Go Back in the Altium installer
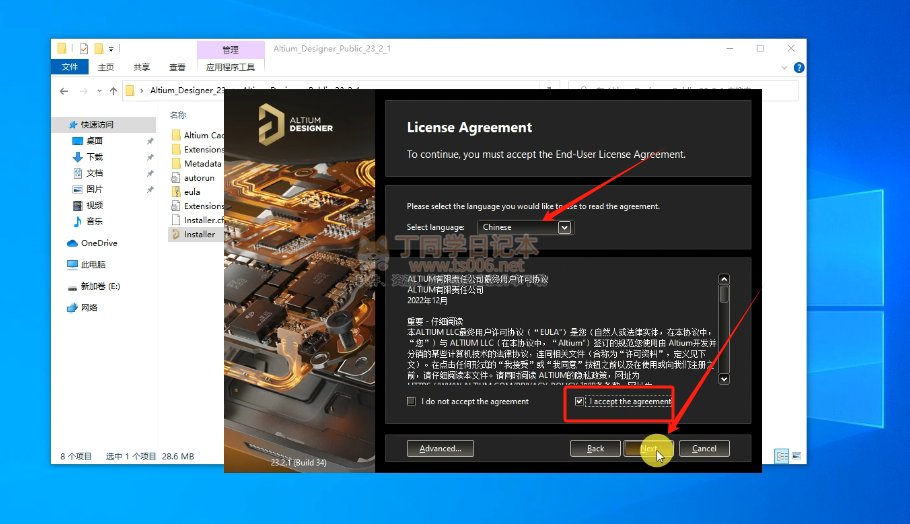This screenshot has width=910, height=524. click(x=595, y=449)
